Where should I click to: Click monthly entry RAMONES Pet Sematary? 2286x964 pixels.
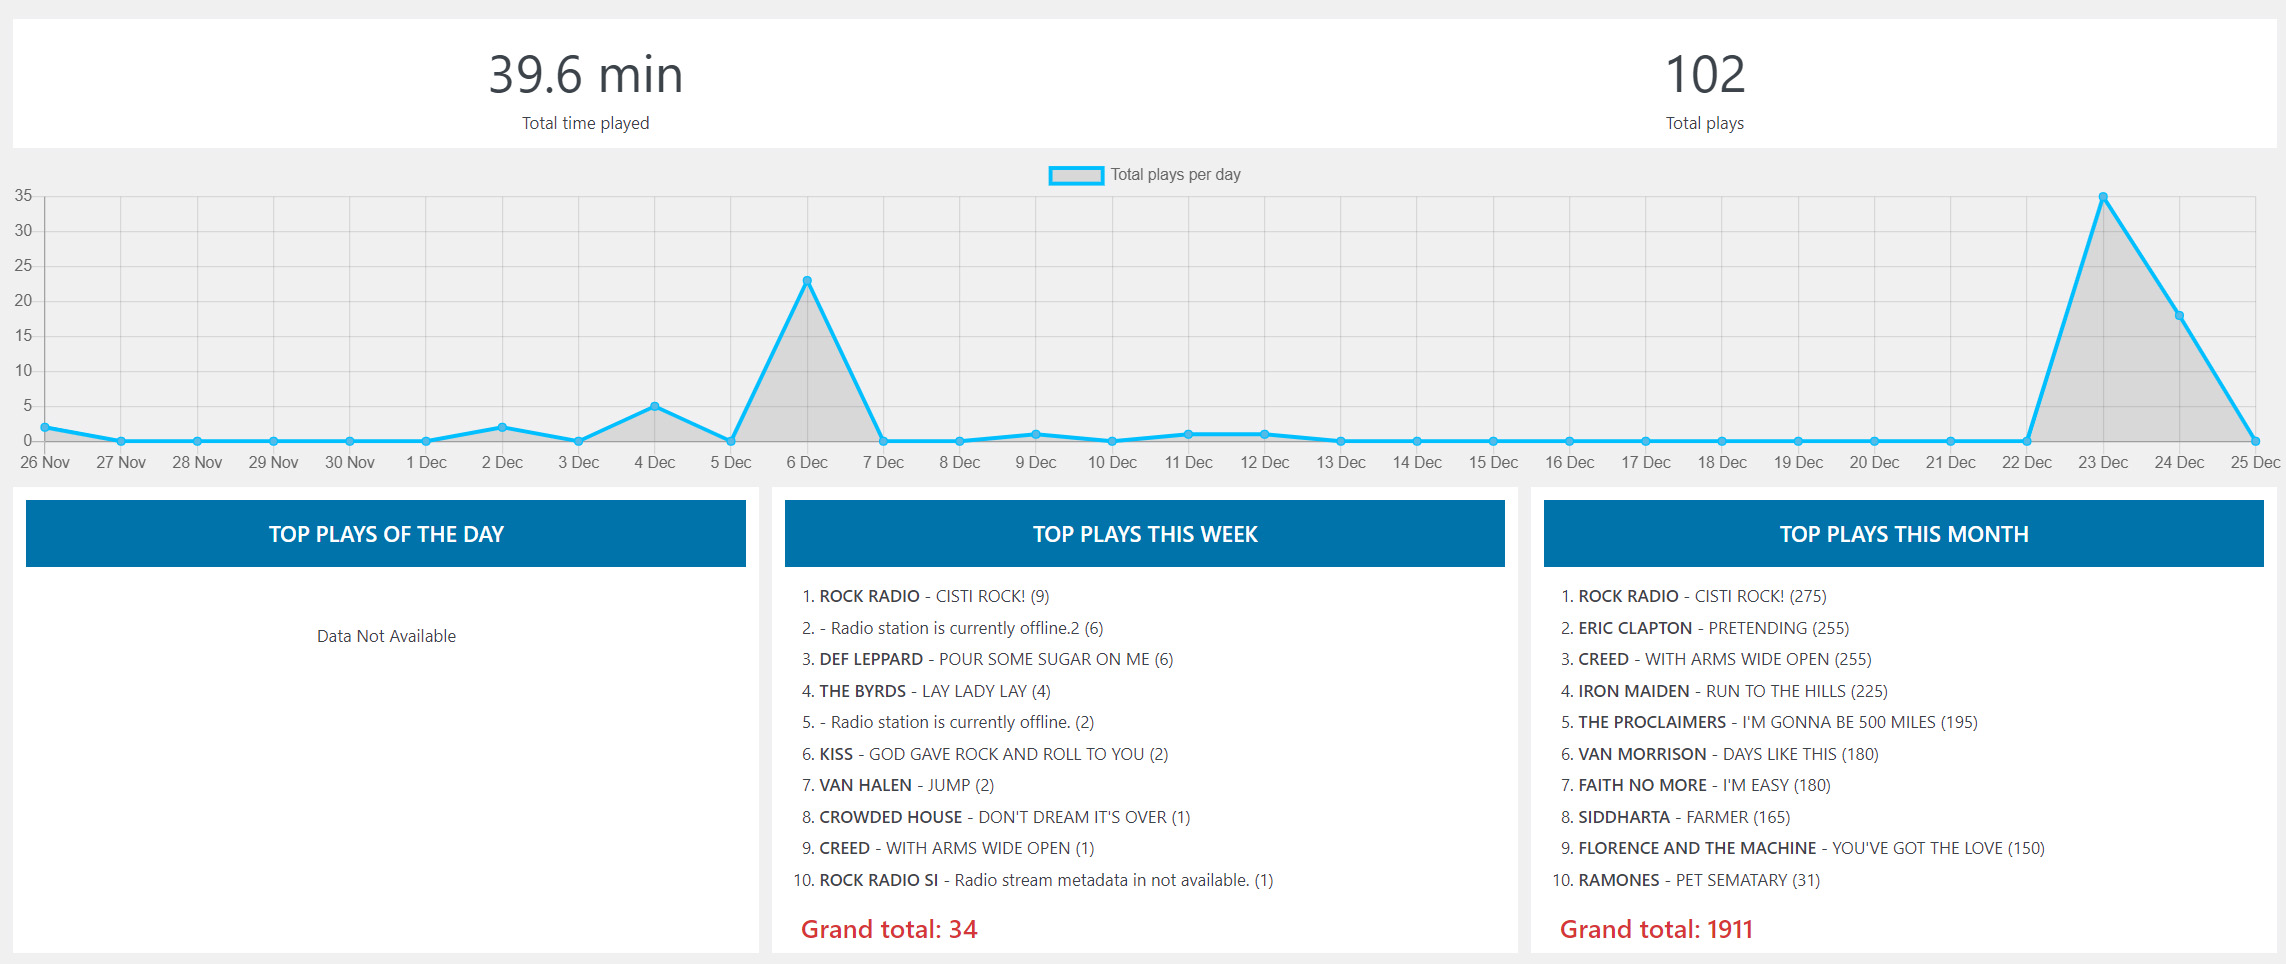(1699, 880)
